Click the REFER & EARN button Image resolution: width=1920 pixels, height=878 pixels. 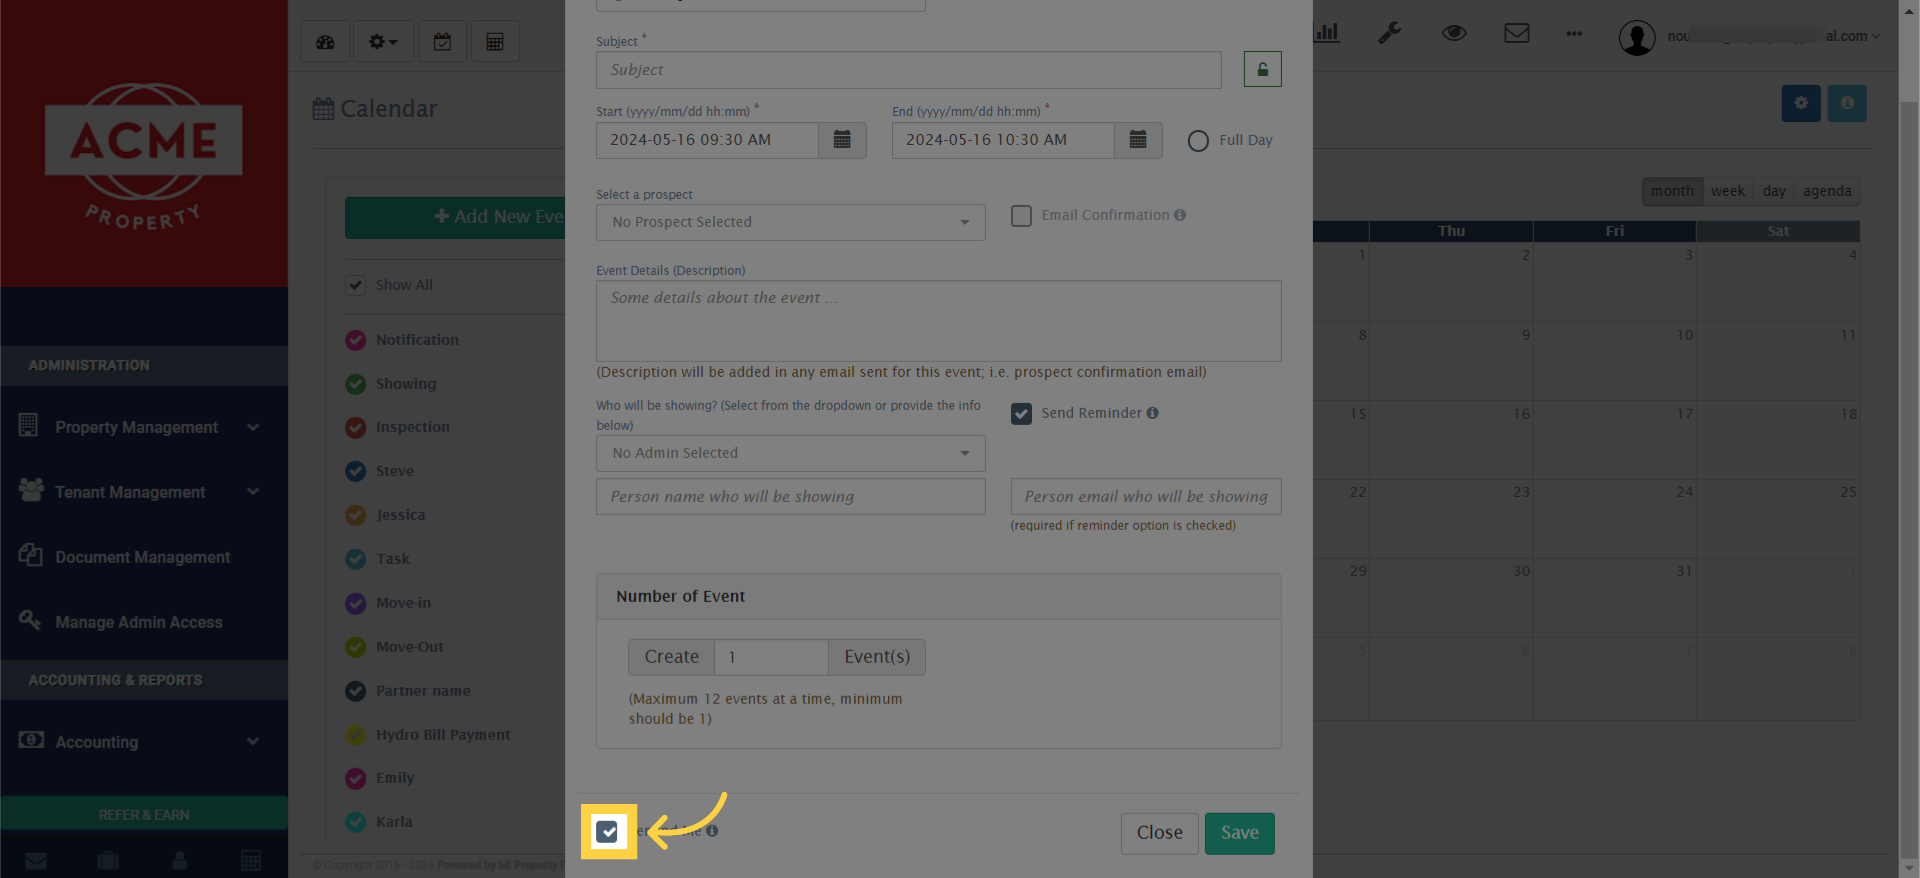(144, 814)
